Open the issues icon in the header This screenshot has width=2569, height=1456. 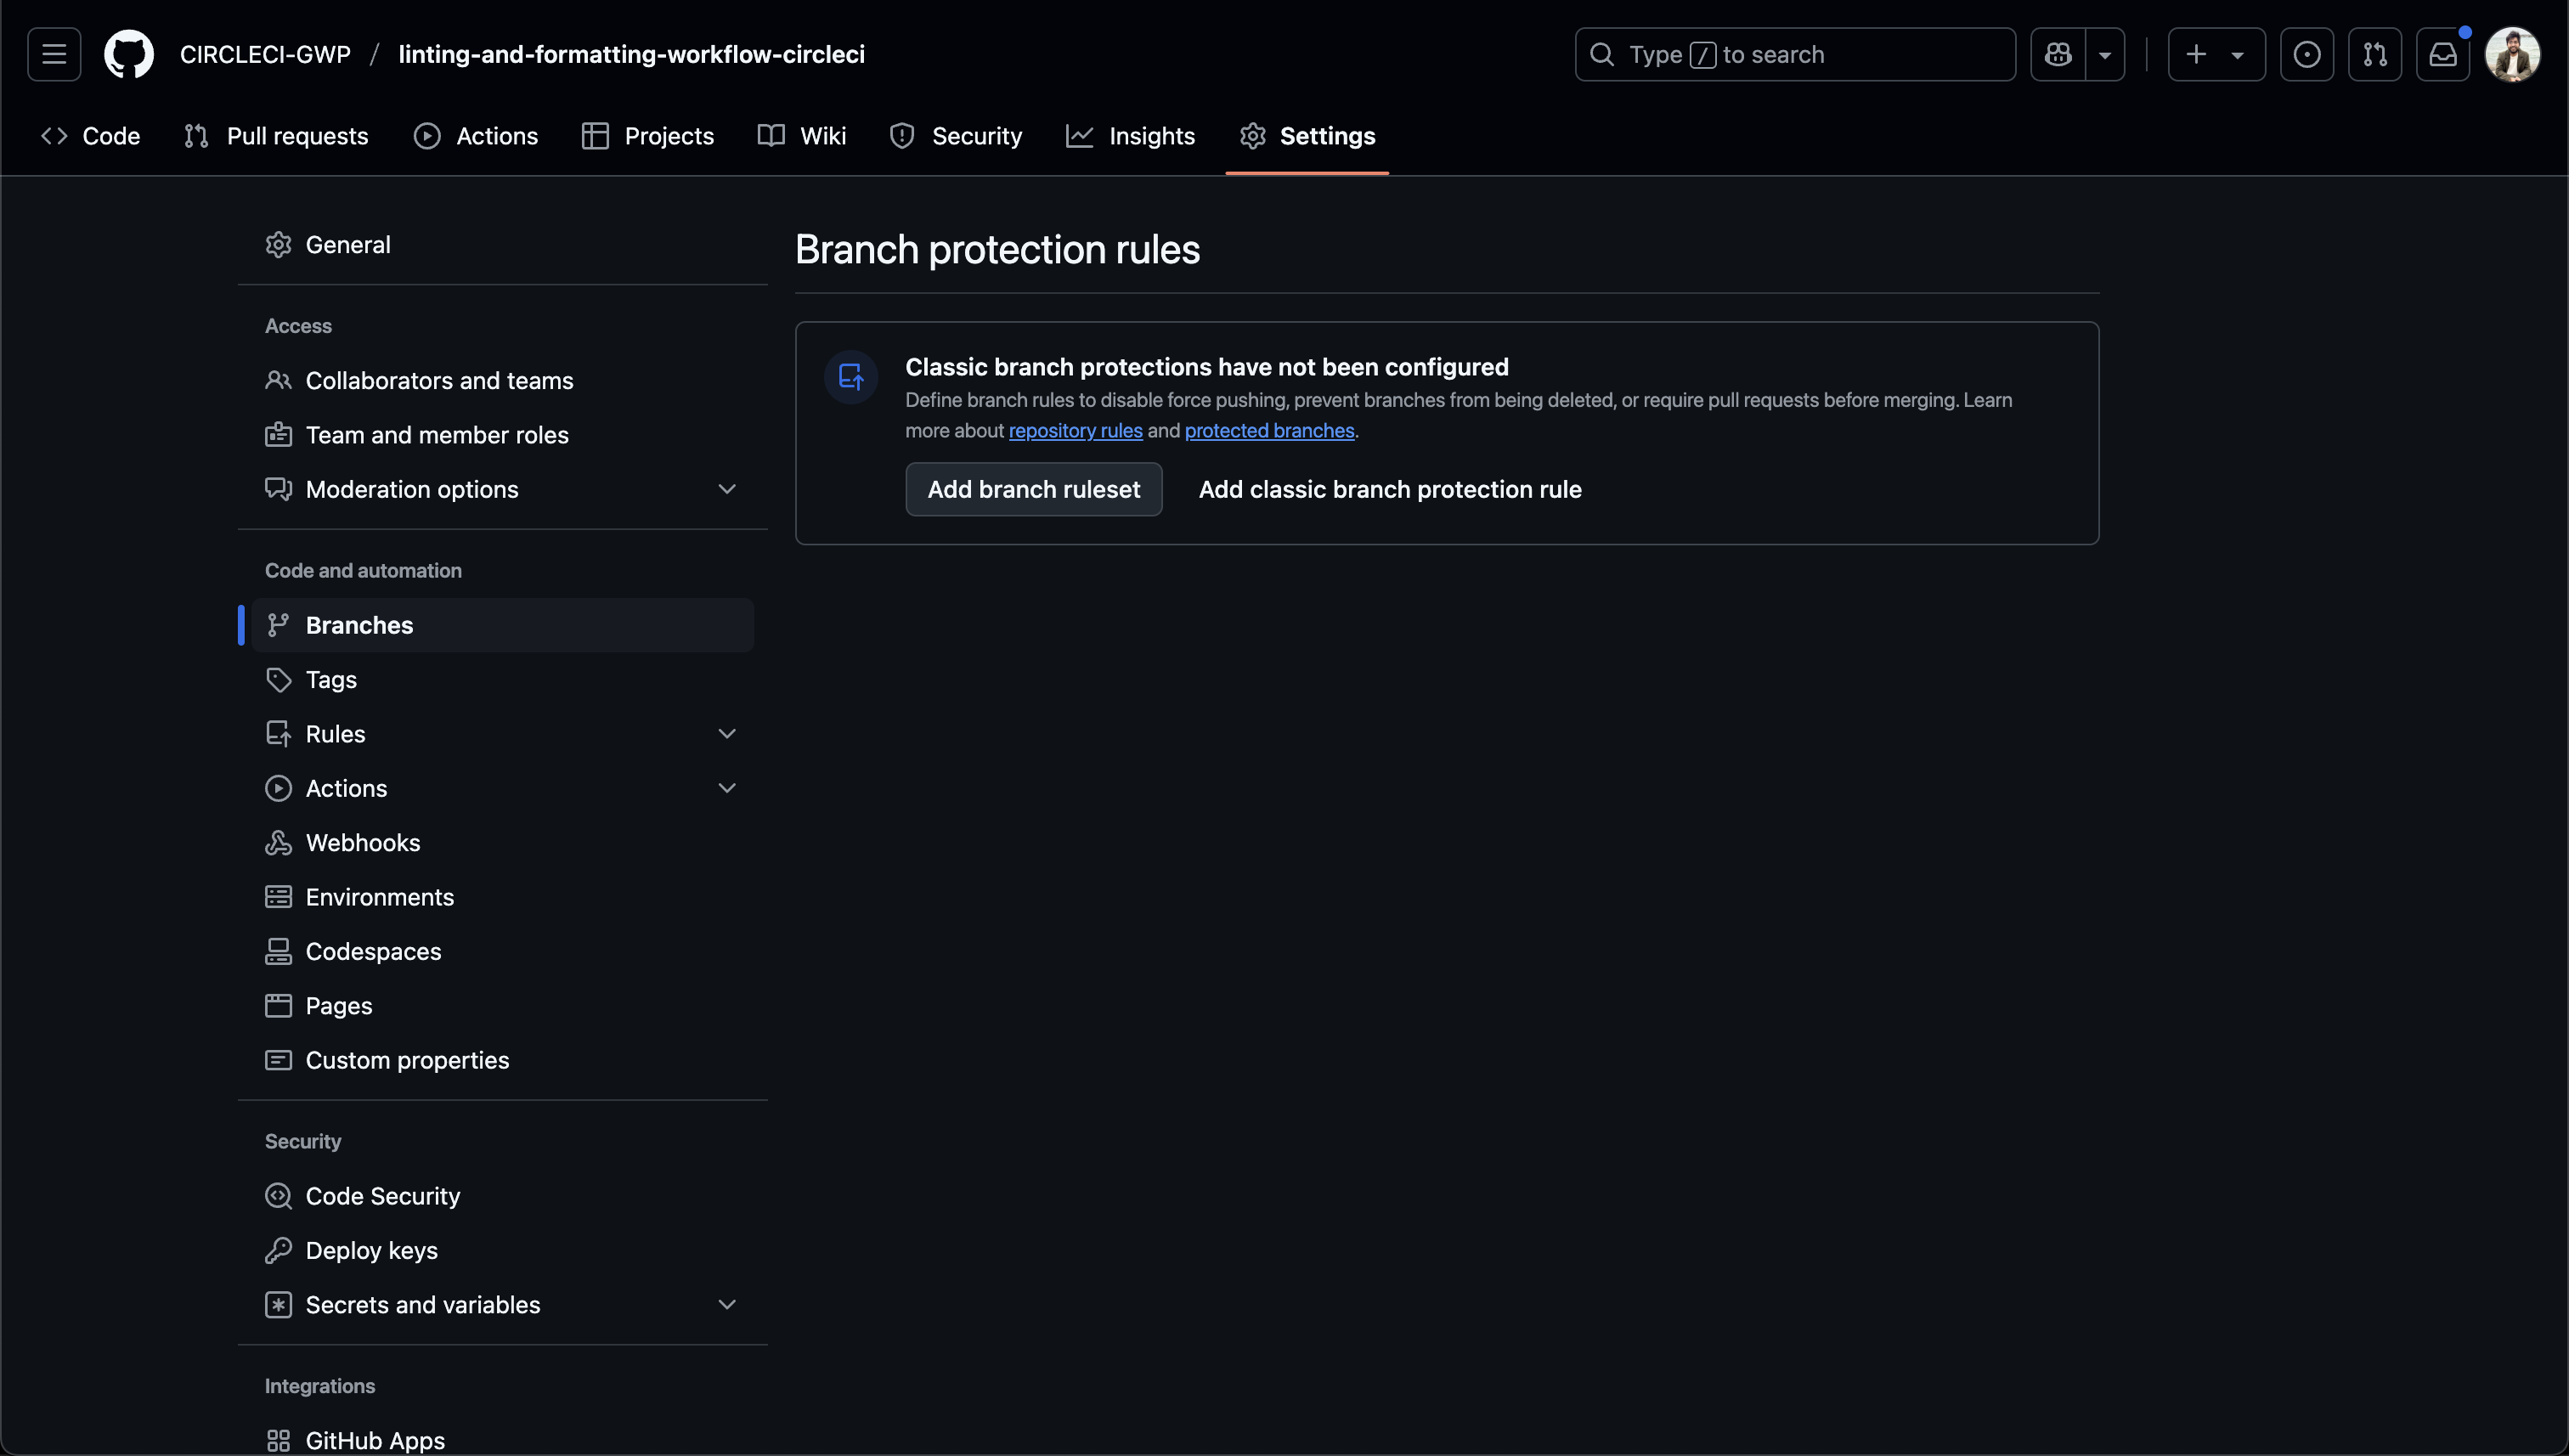(2306, 54)
